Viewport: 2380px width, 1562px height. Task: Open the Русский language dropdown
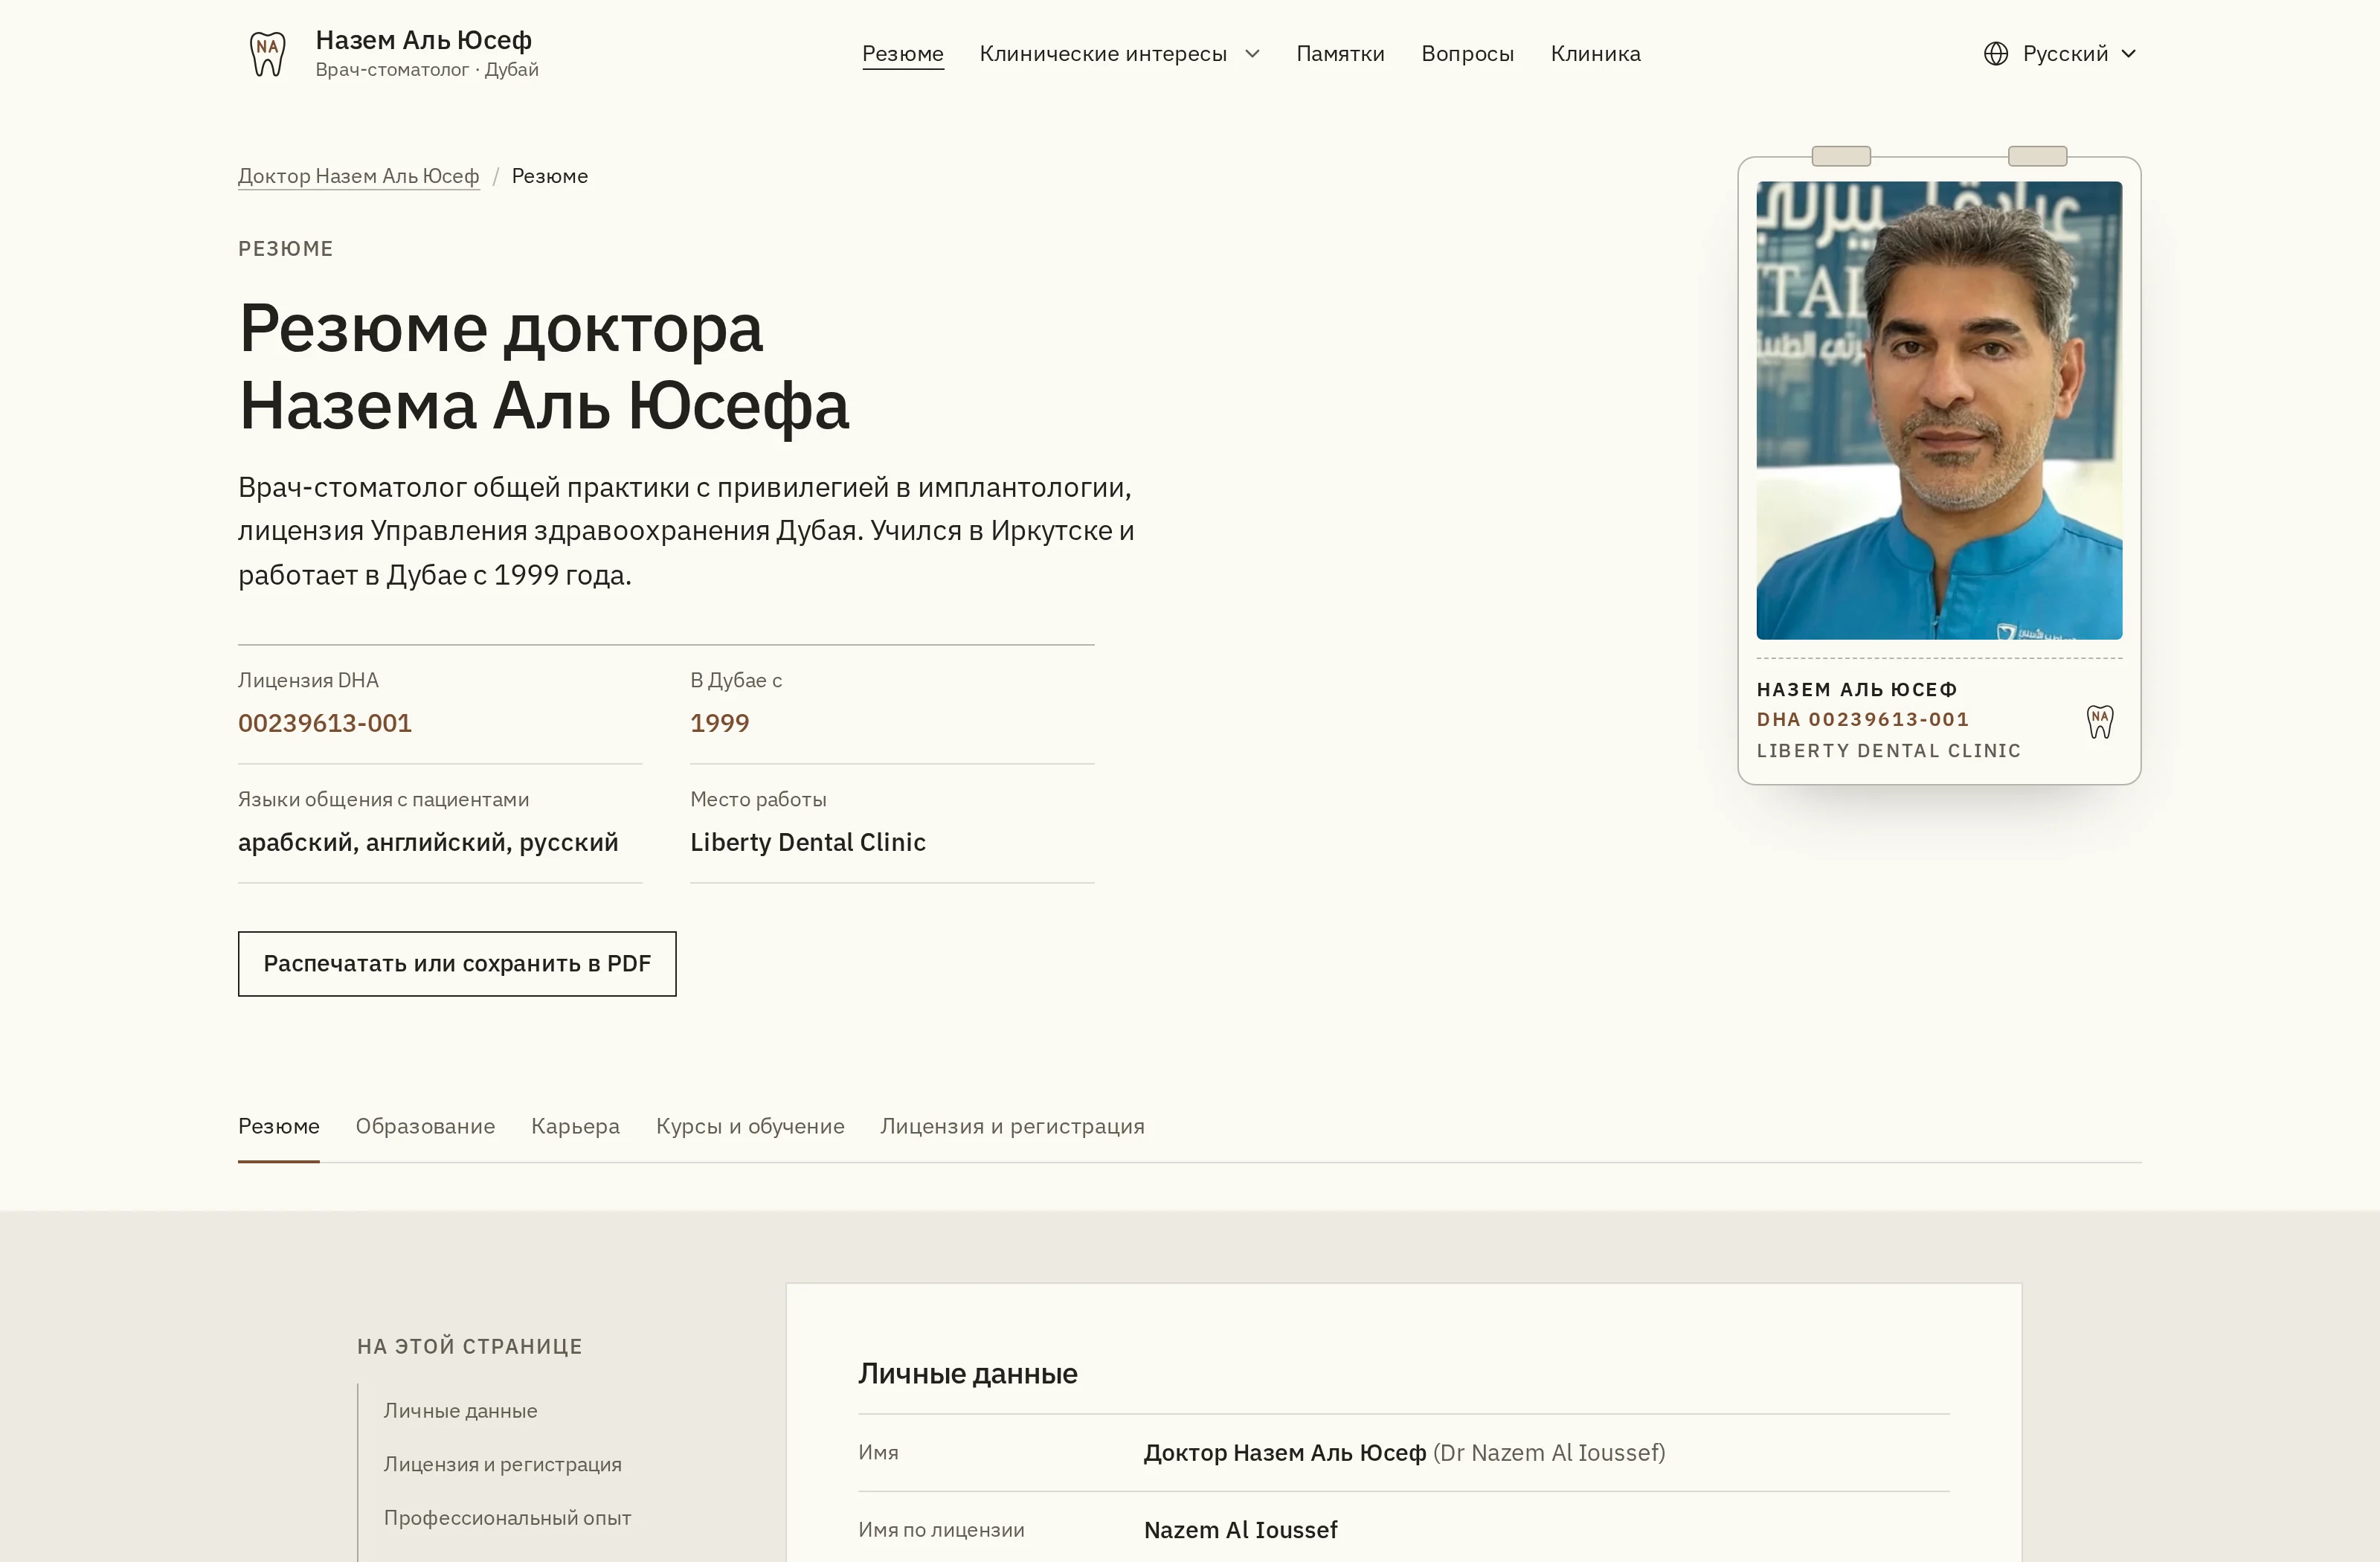point(2061,54)
